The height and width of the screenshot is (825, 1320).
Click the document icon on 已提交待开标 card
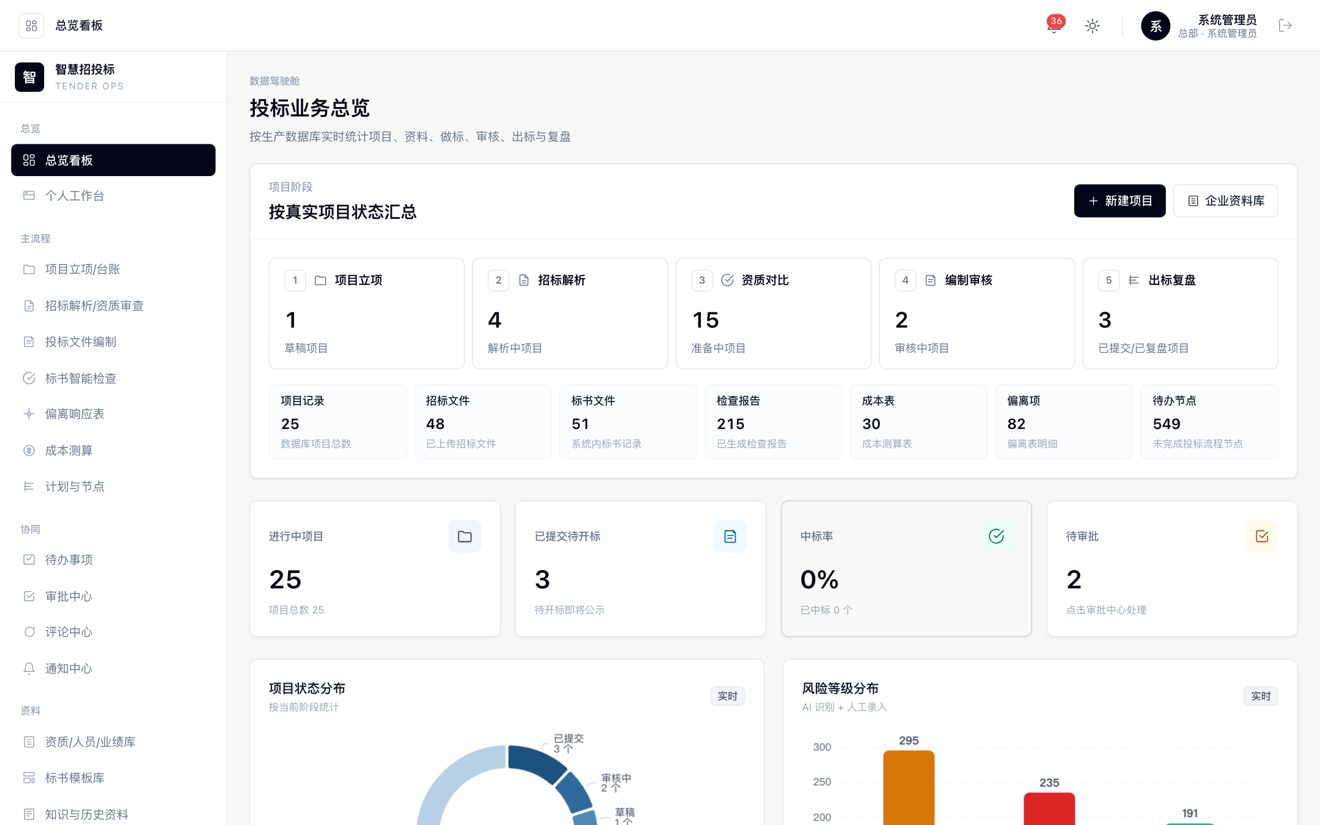click(x=730, y=537)
